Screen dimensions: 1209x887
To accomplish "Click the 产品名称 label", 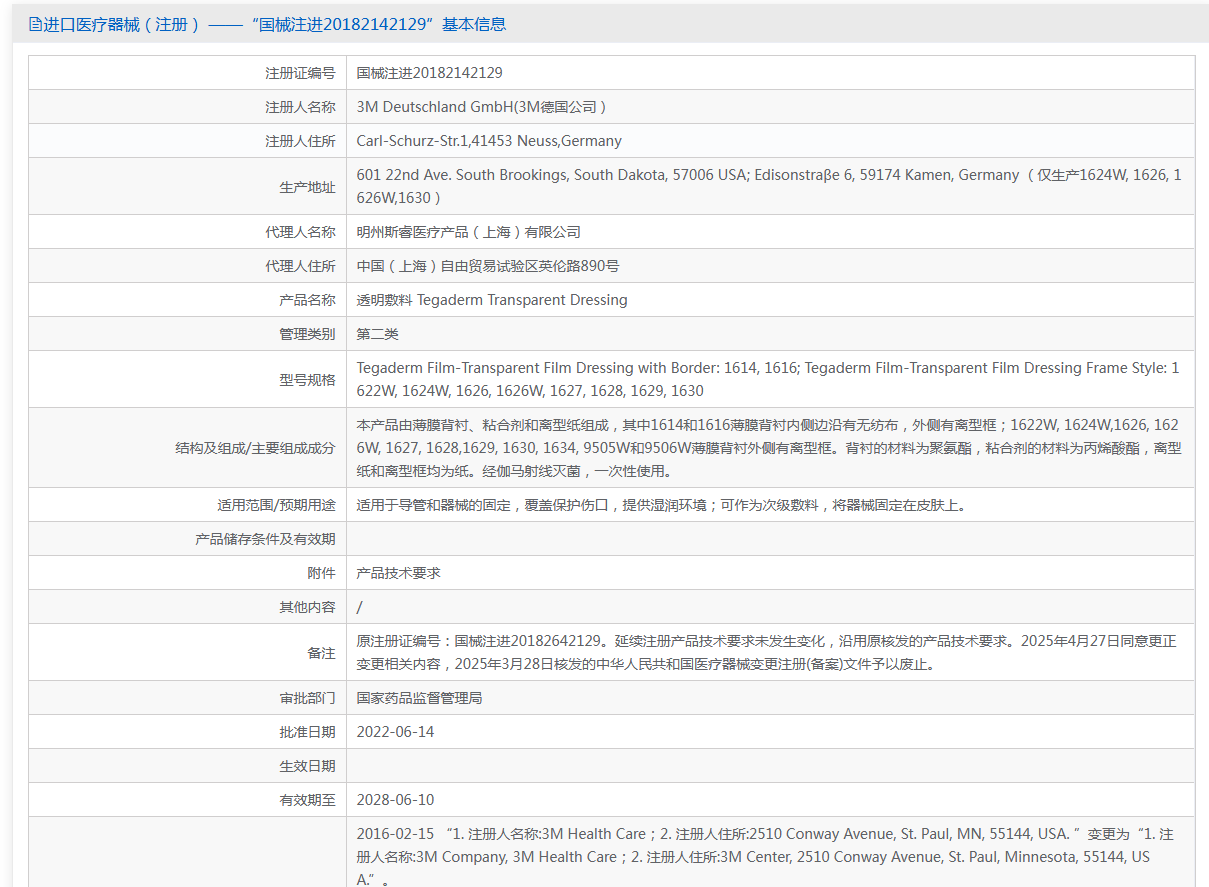I will [307, 300].
